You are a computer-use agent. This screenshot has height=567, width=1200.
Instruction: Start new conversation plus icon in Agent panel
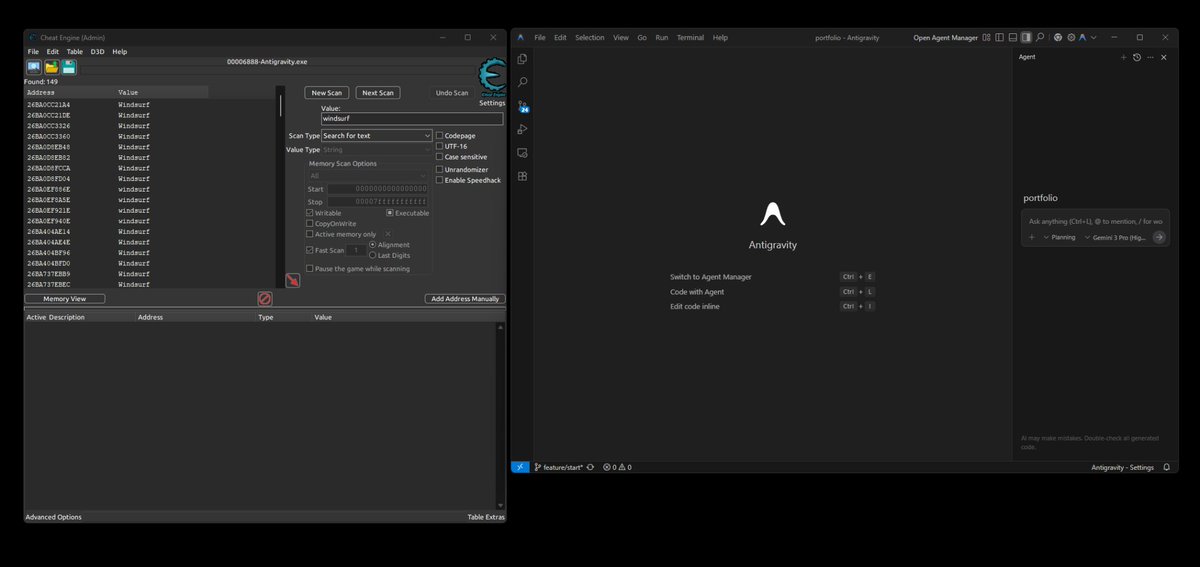pos(1123,57)
